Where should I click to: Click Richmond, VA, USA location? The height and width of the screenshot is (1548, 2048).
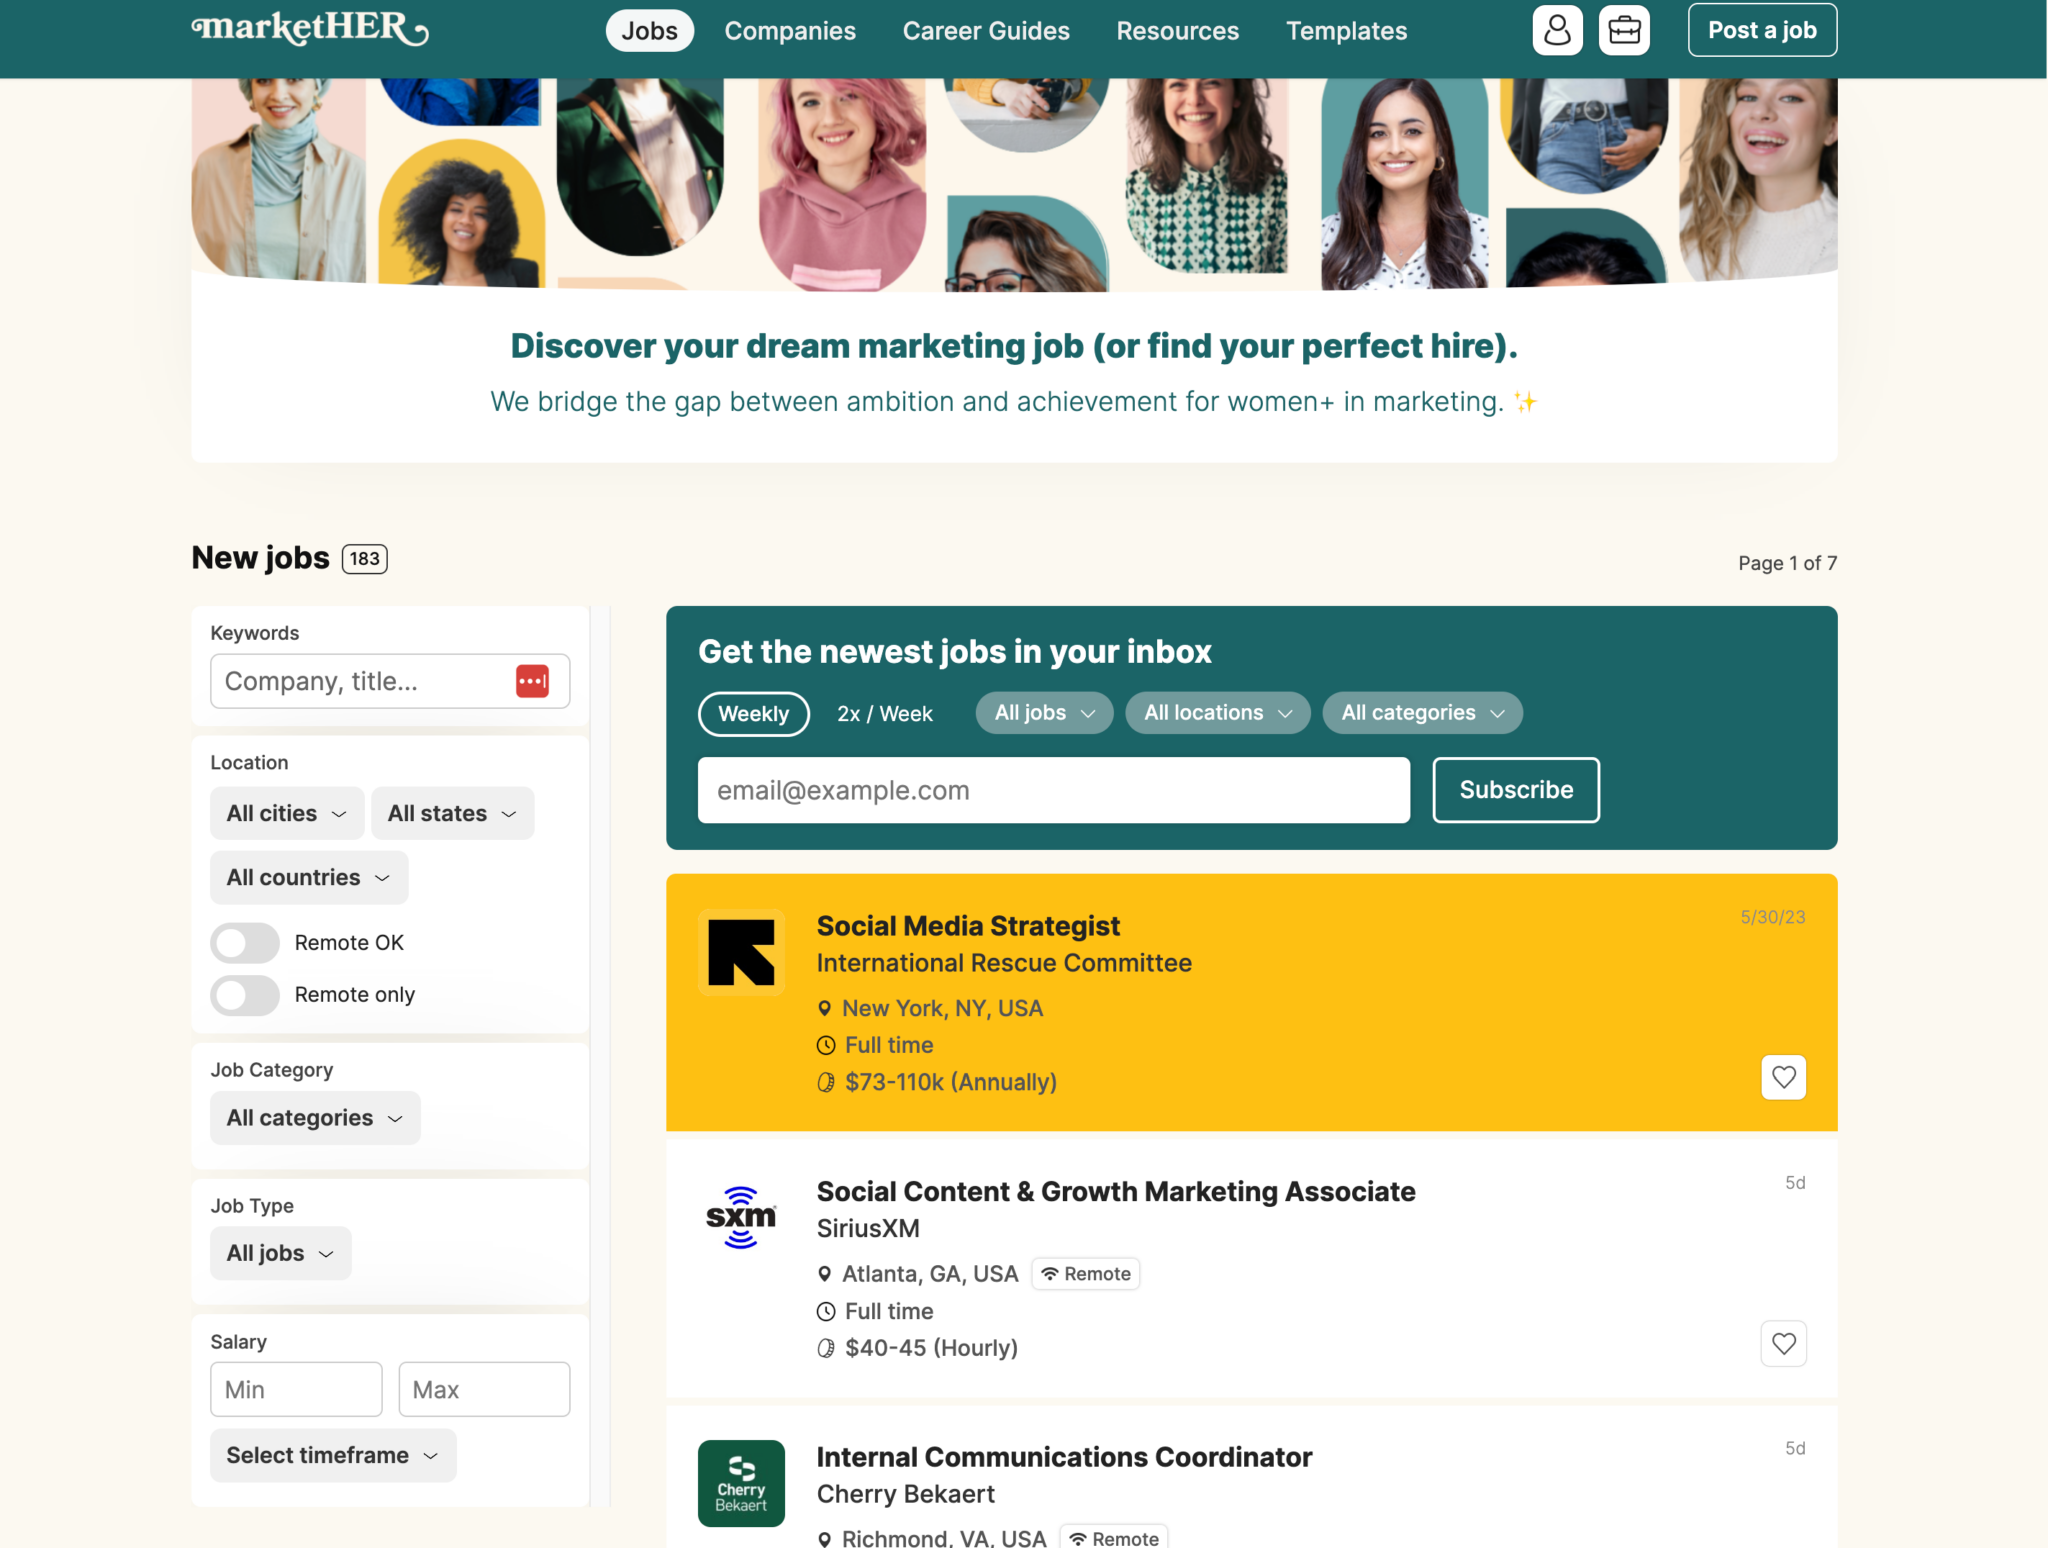tap(944, 1537)
